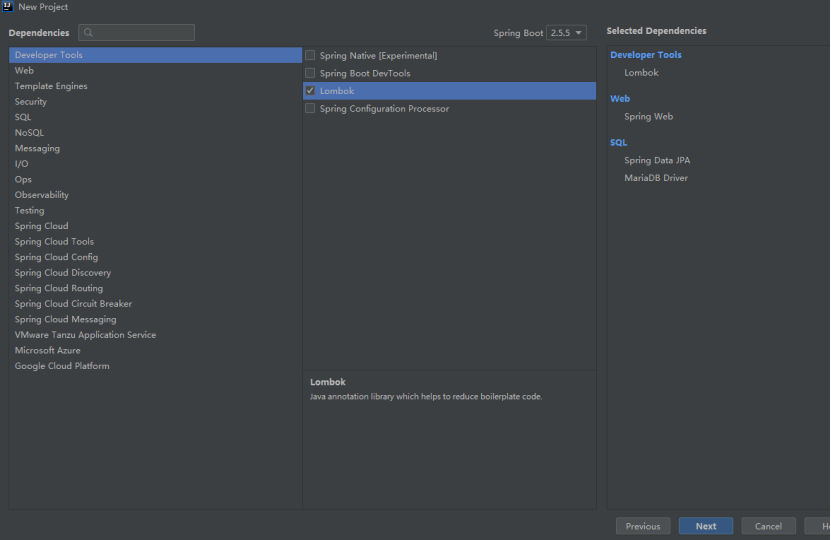Screen dimensions: 831x540
Task: Uncheck the Lombok checkbox
Action: click(310, 91)
